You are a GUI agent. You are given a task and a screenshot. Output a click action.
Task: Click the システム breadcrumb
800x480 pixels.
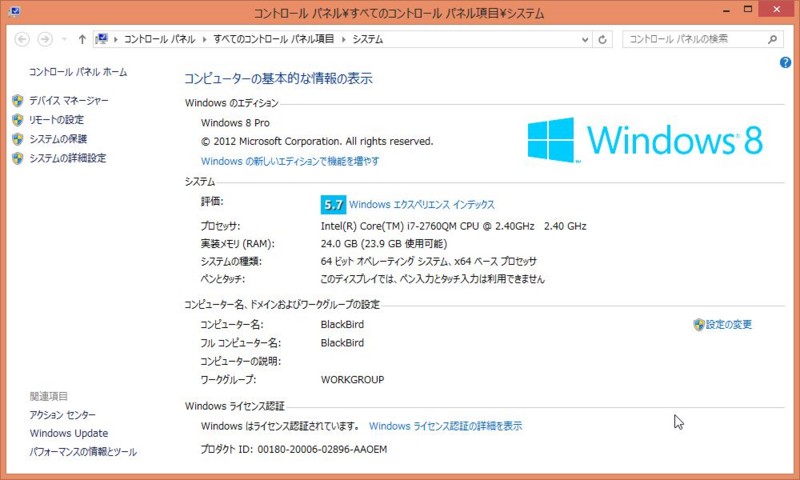point(368,39)
